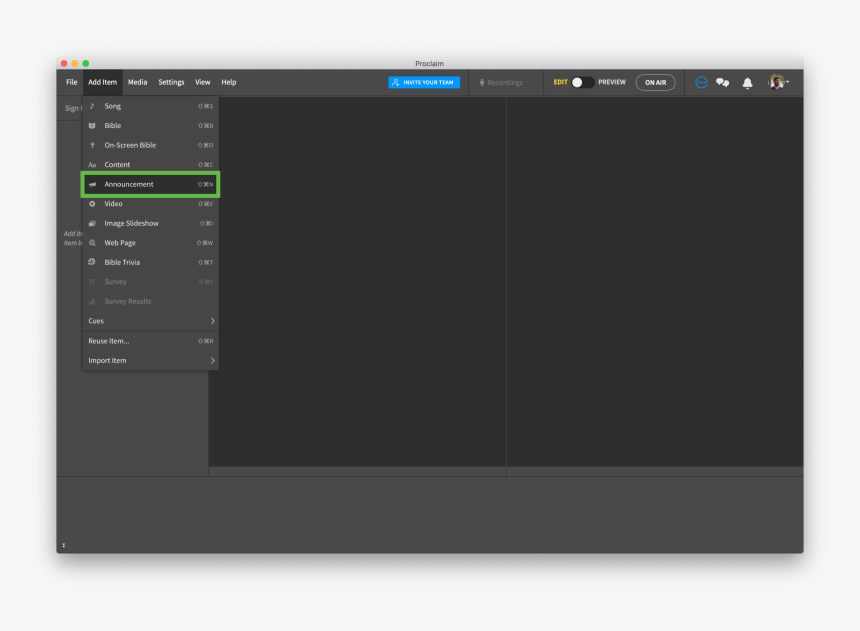Open the chat messages icon
This screenshot has height=631, width=860.
point(722,82)
